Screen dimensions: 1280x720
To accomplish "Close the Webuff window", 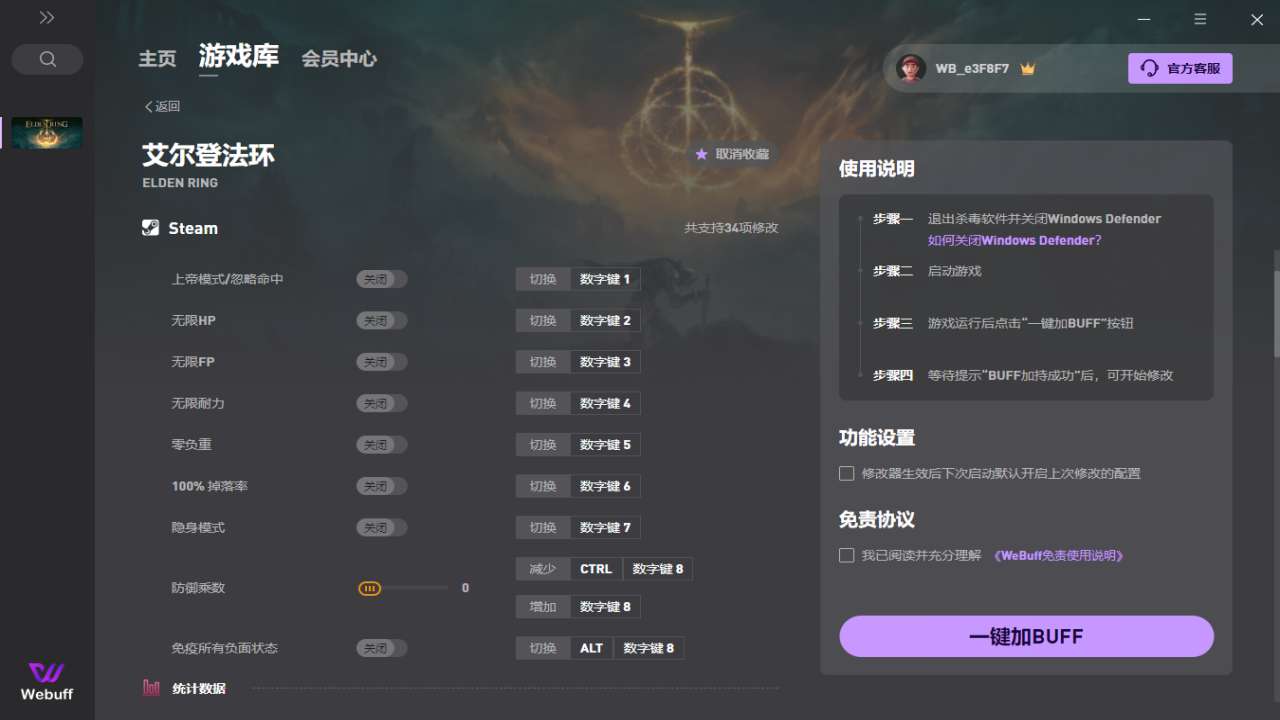I will (x=1257, y=19).
